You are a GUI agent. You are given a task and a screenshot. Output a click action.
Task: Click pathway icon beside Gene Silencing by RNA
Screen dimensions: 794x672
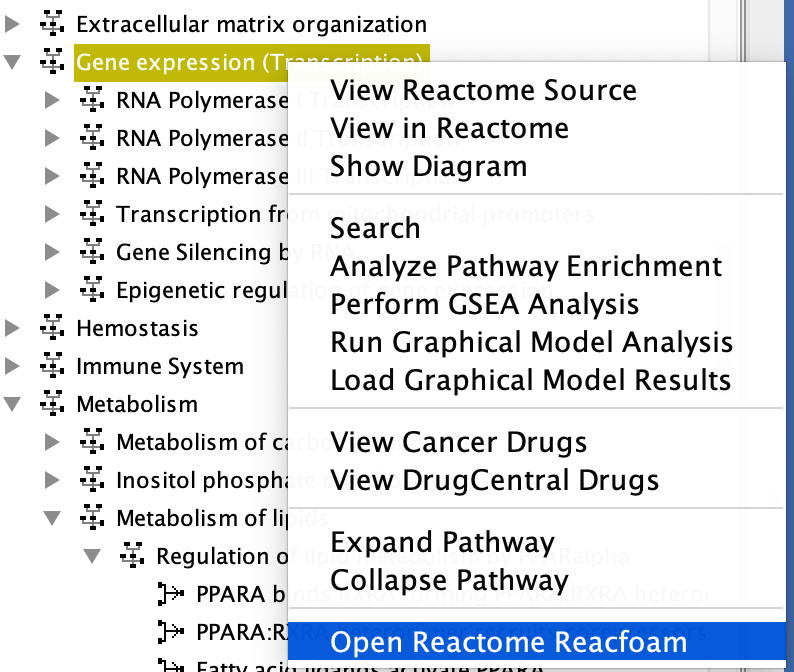click(92, 252)
